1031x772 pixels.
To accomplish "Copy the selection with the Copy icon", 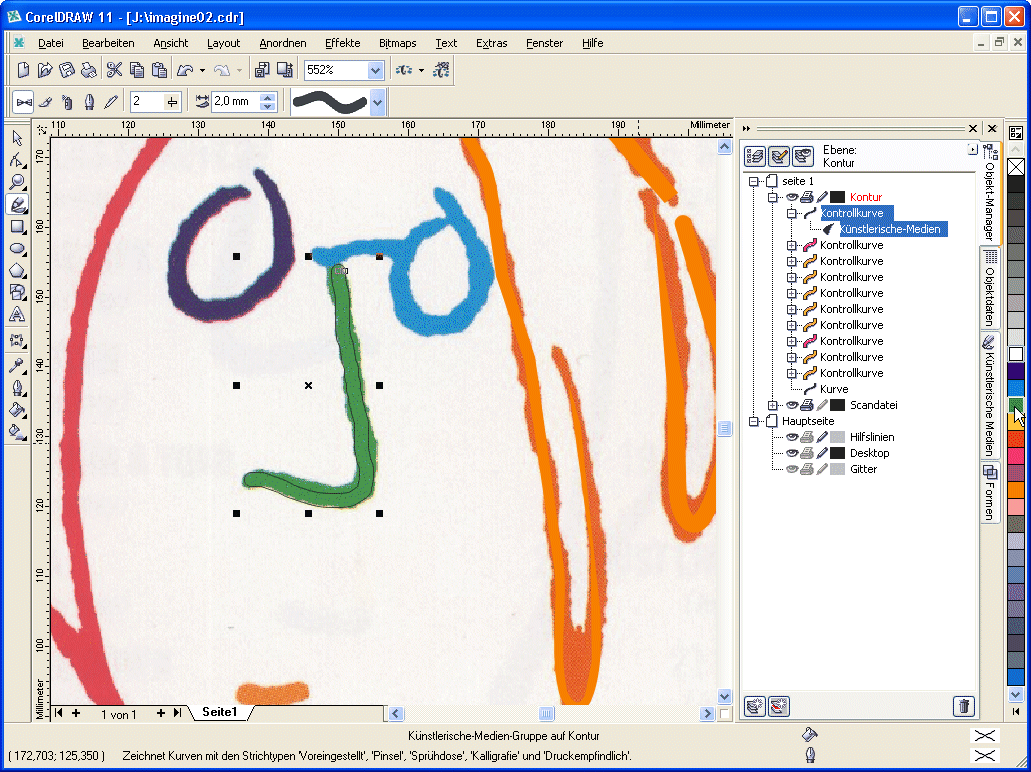I will [x=137, y=70].
